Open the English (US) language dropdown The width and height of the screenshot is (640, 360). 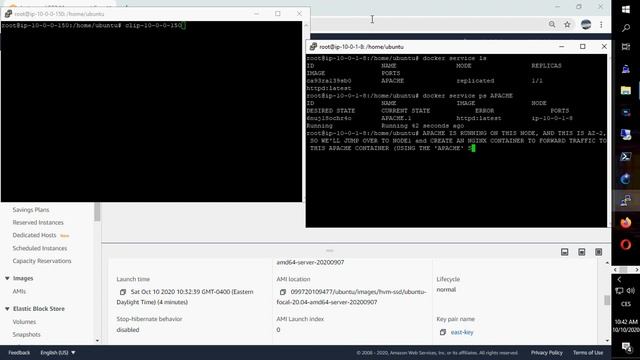click(58, 353)
